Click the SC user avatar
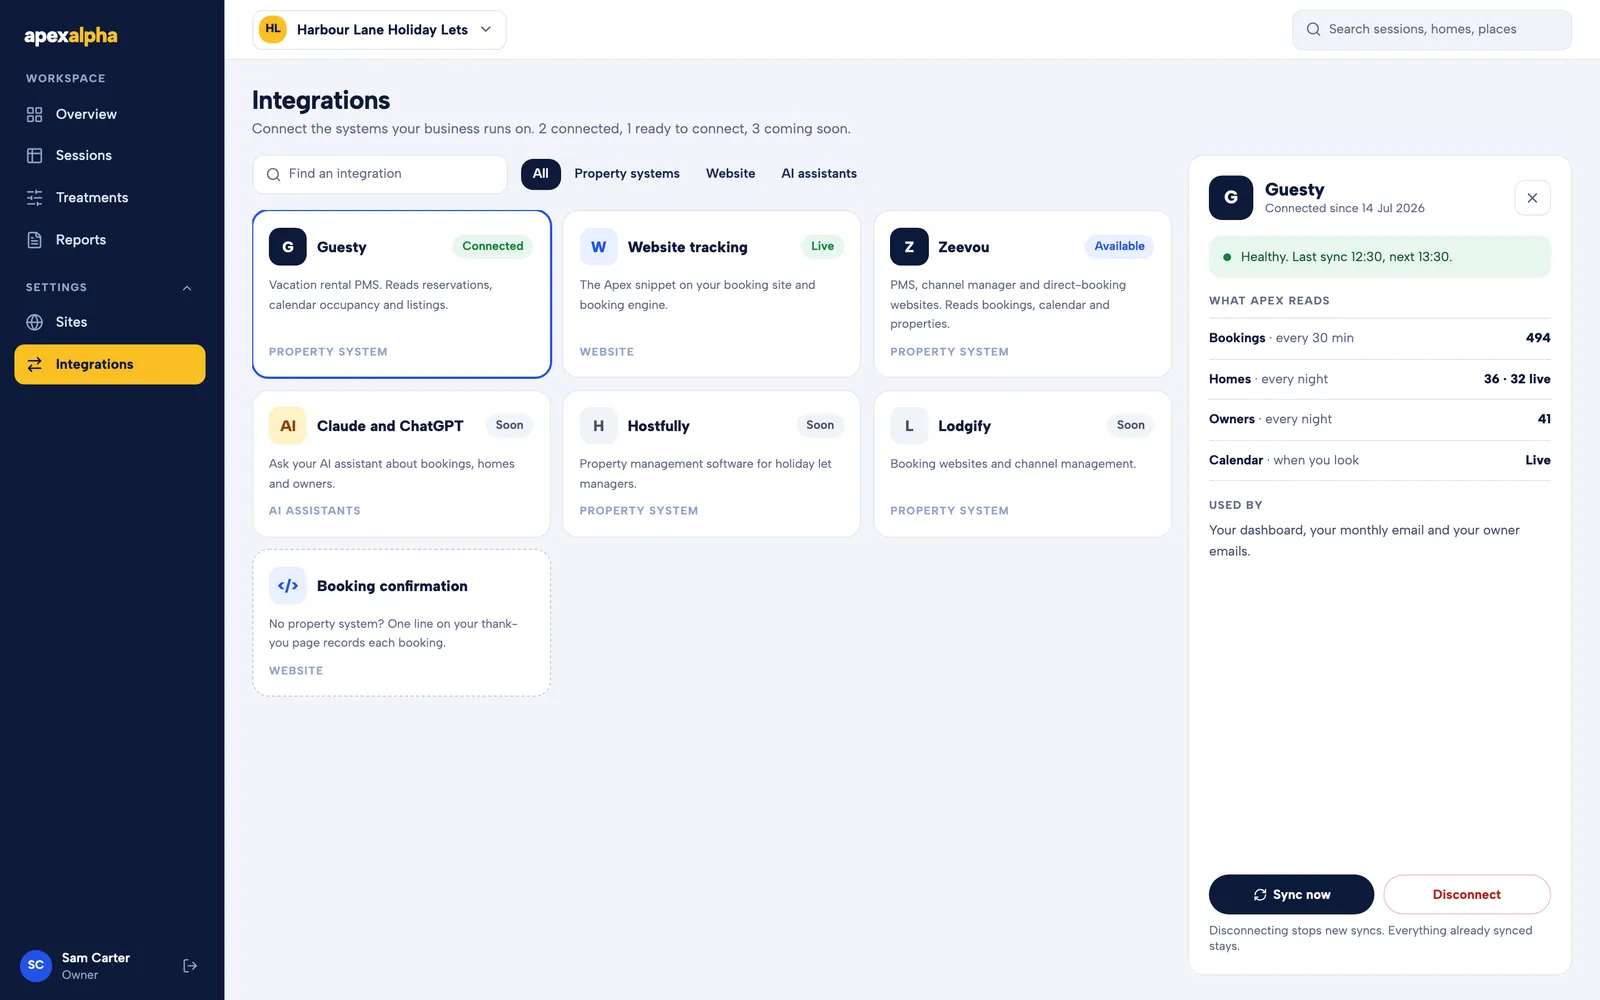Viewport: 1600px width, 1000px height. (36, 966)
